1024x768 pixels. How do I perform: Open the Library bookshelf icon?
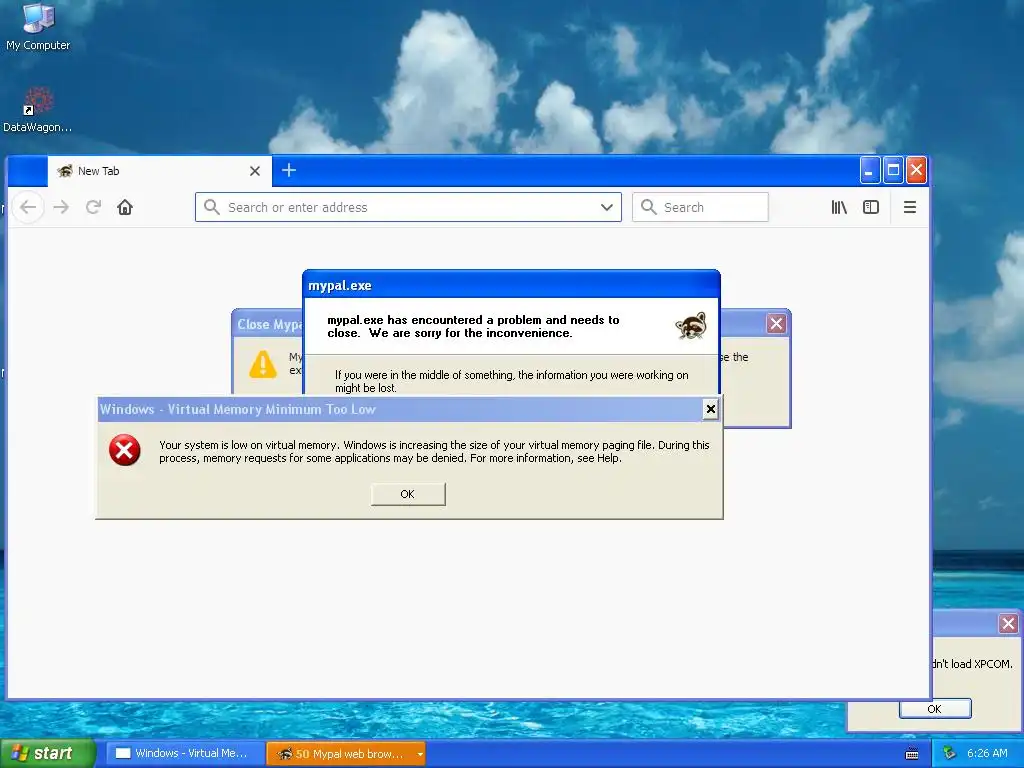coord(839,208)
